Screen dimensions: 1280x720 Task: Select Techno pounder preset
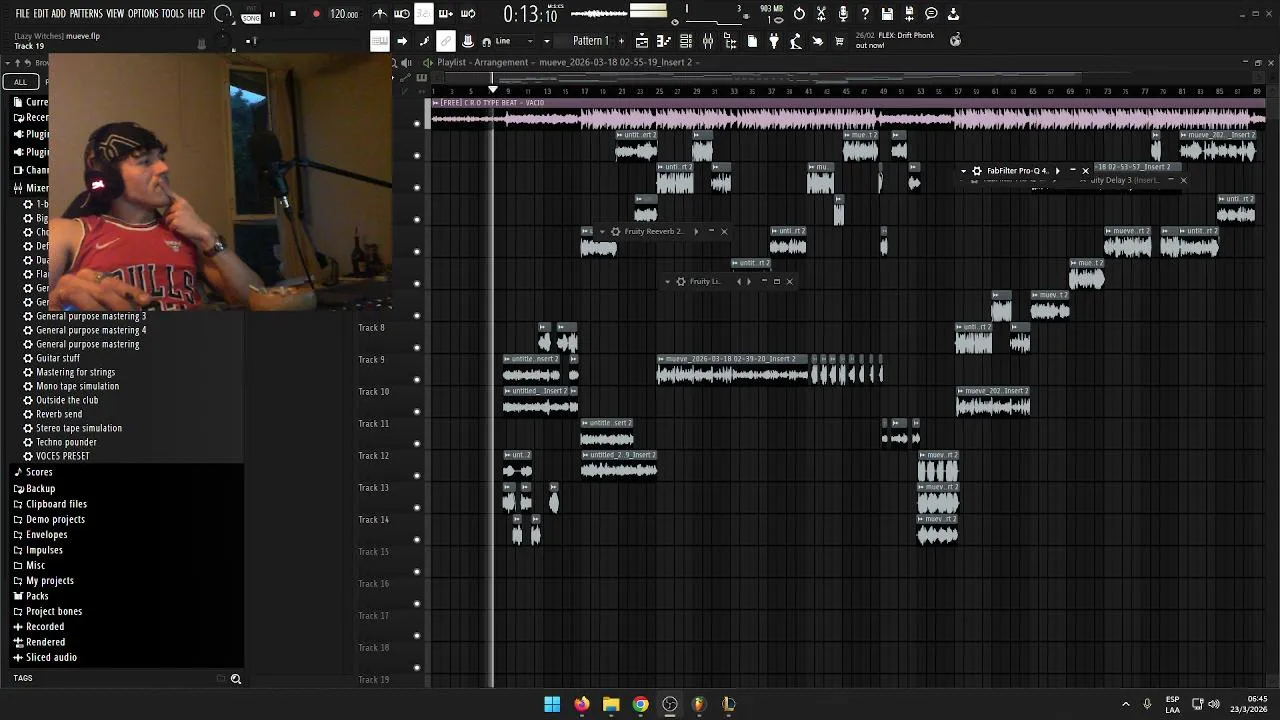point(66,442)
